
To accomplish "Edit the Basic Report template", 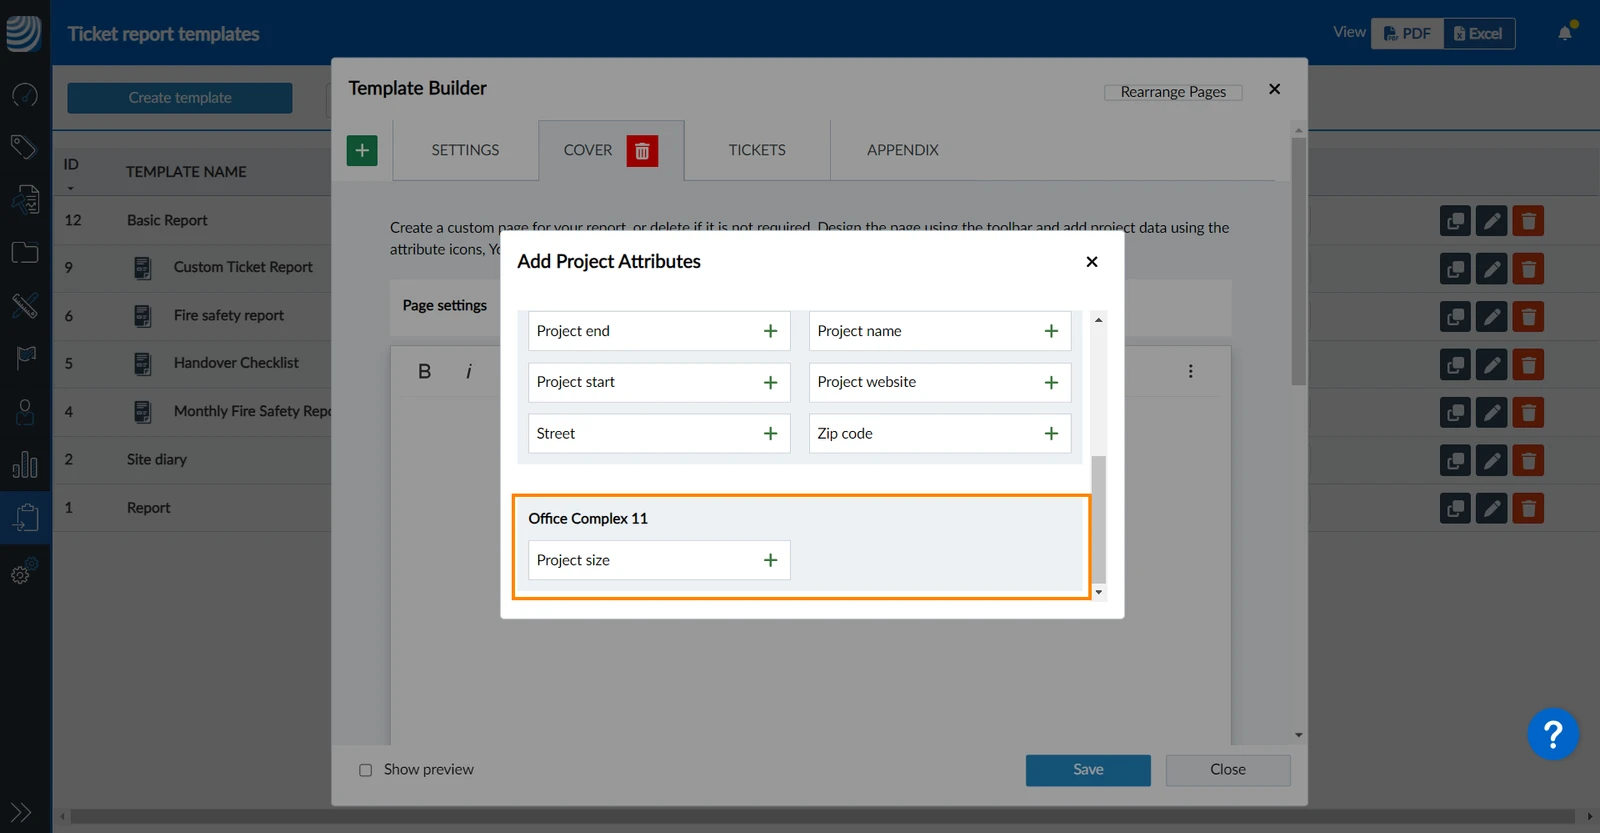I will point(1491,220).
